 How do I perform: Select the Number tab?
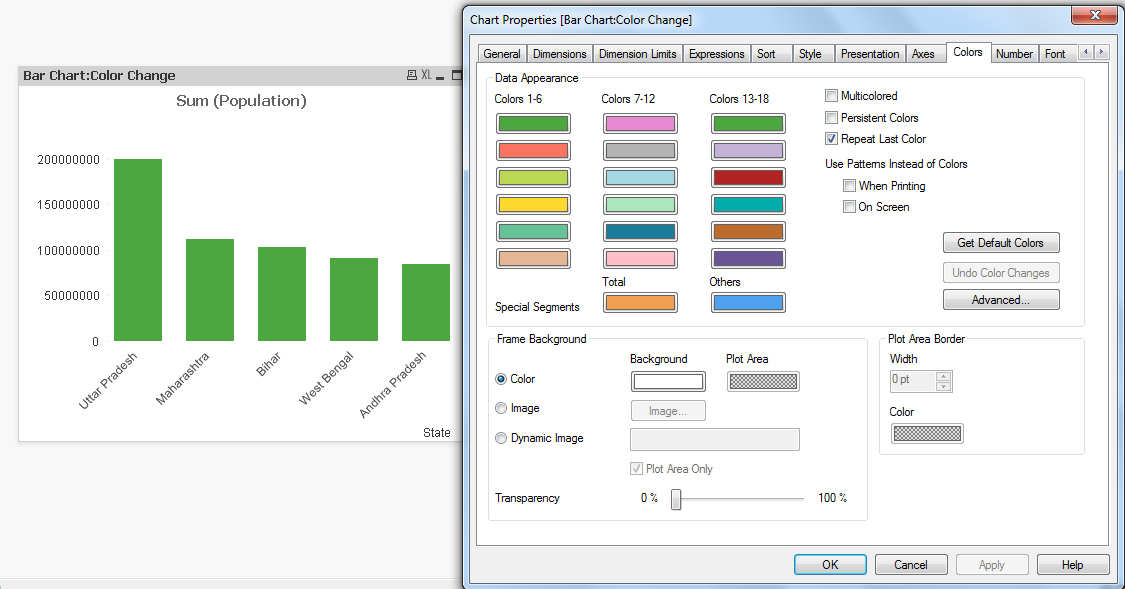1014,53
